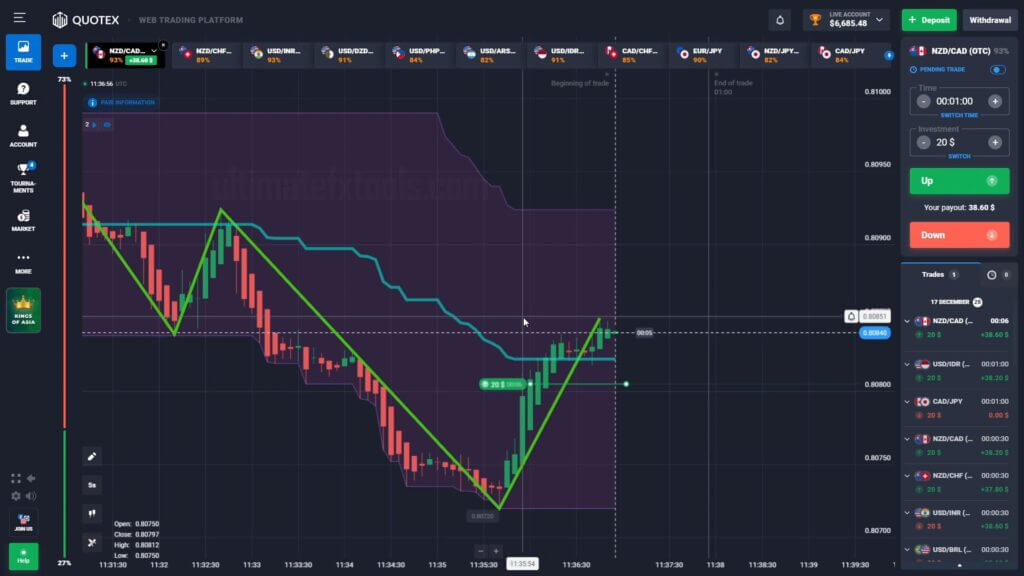Image resolution: width=1024 pixels, height=576 pixels.
Task: Click the 0.80840 current price label
Action: click(874, 333)
